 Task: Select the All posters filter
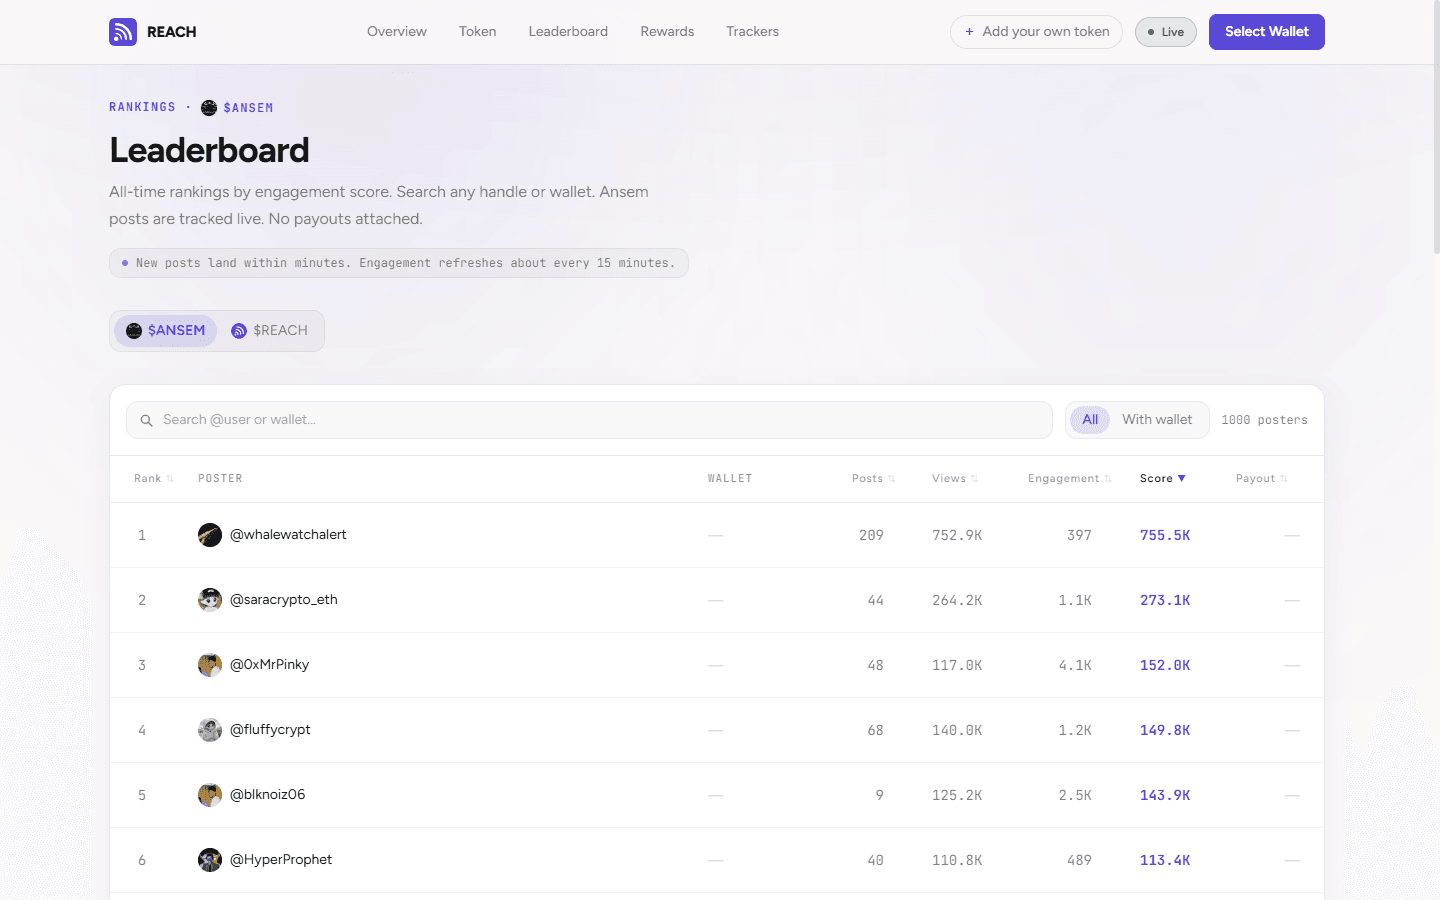click(x=1090, y=420)
